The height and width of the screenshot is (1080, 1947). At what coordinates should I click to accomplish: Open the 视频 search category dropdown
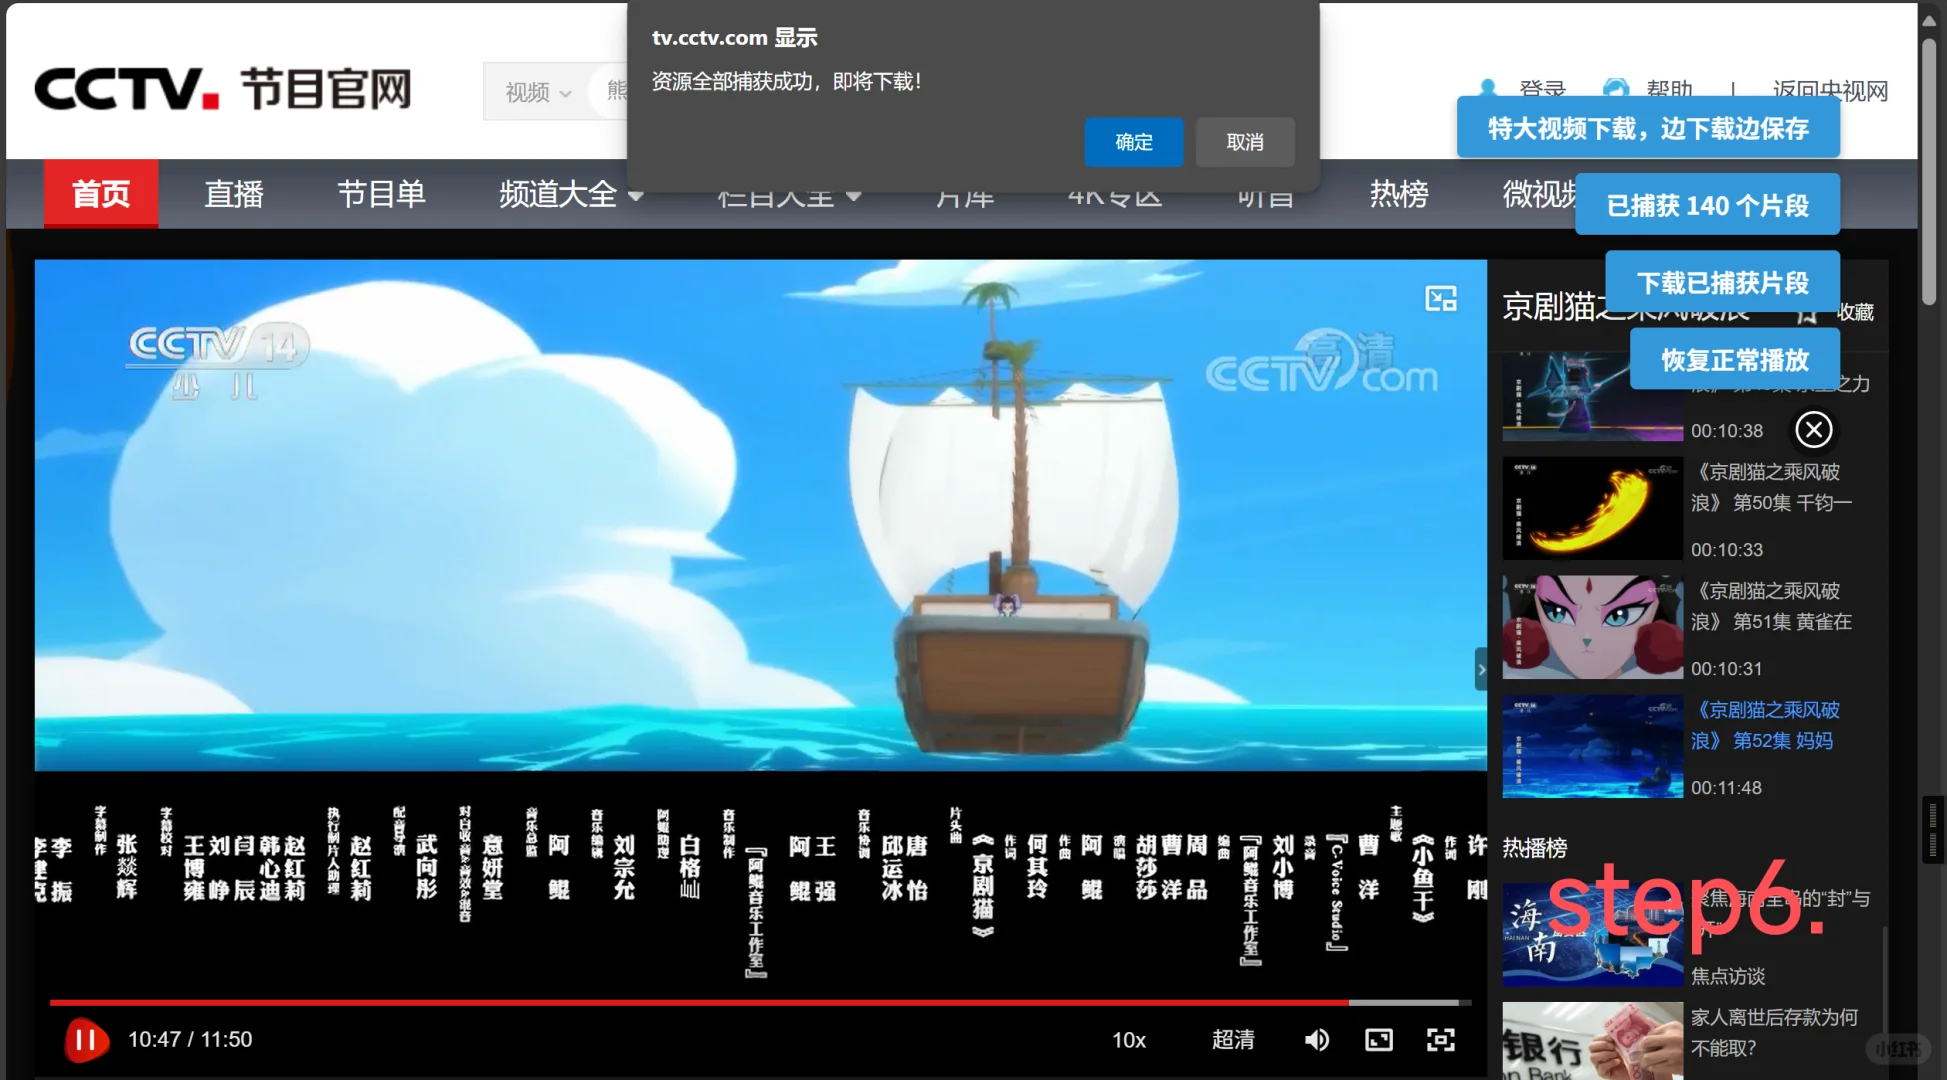(x=538, y=91)
